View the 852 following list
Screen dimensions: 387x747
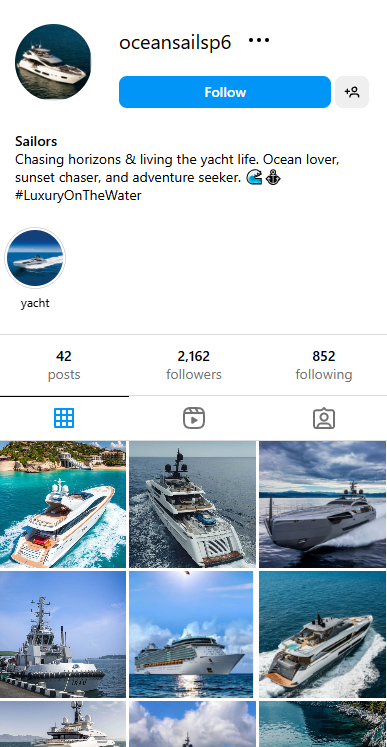pyautogui.click(x=324, y=365)
